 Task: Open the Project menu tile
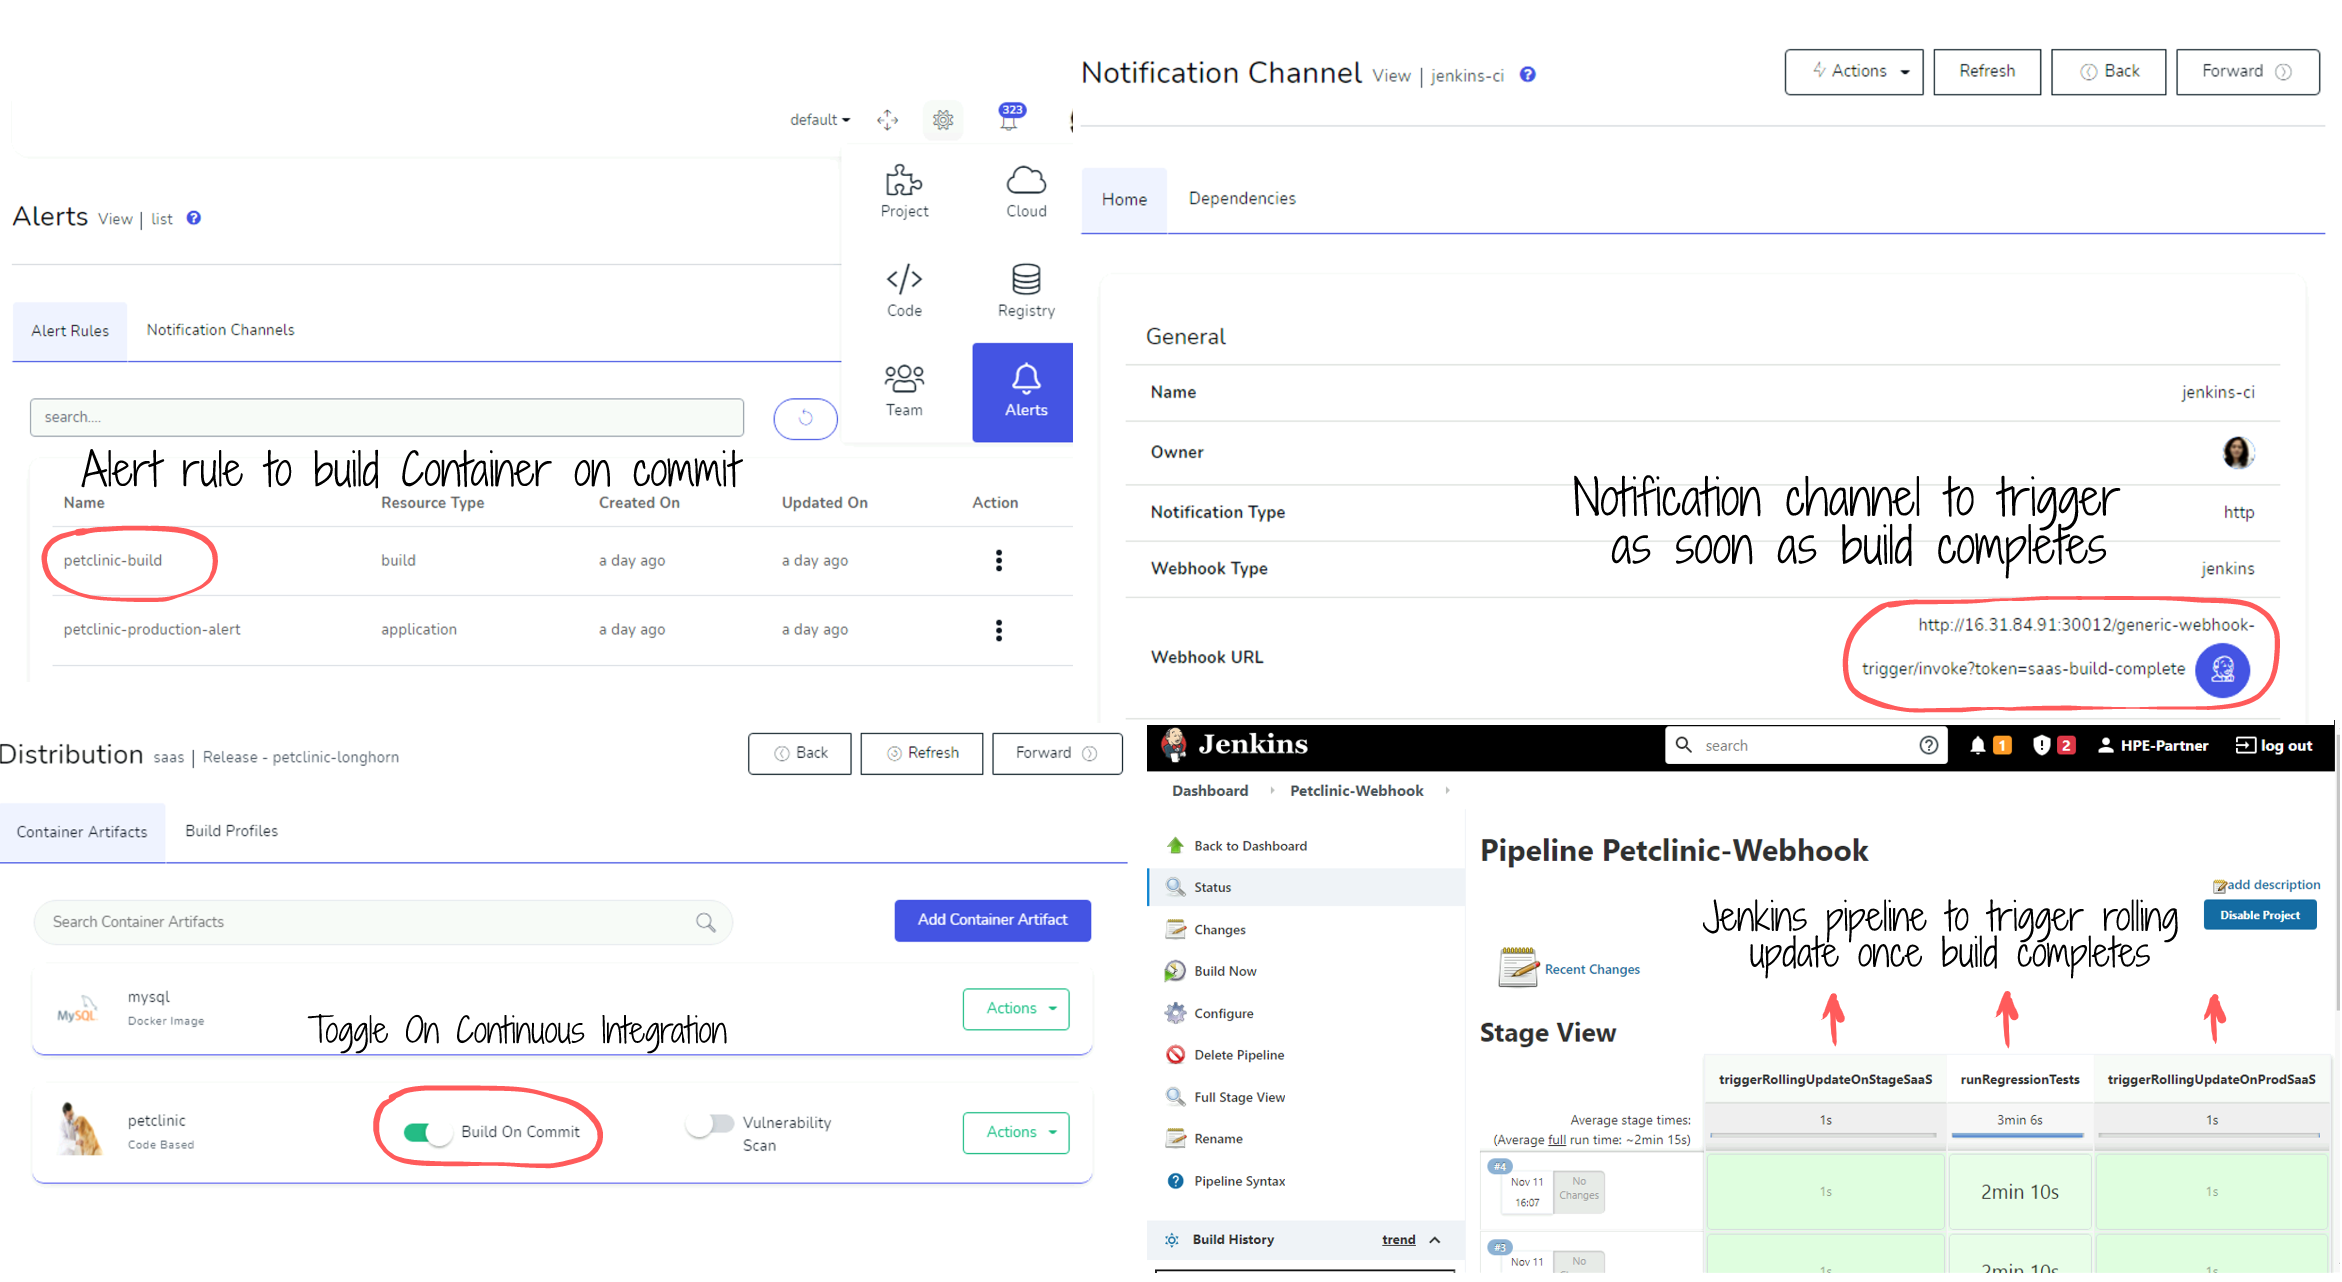pos(904,192)
